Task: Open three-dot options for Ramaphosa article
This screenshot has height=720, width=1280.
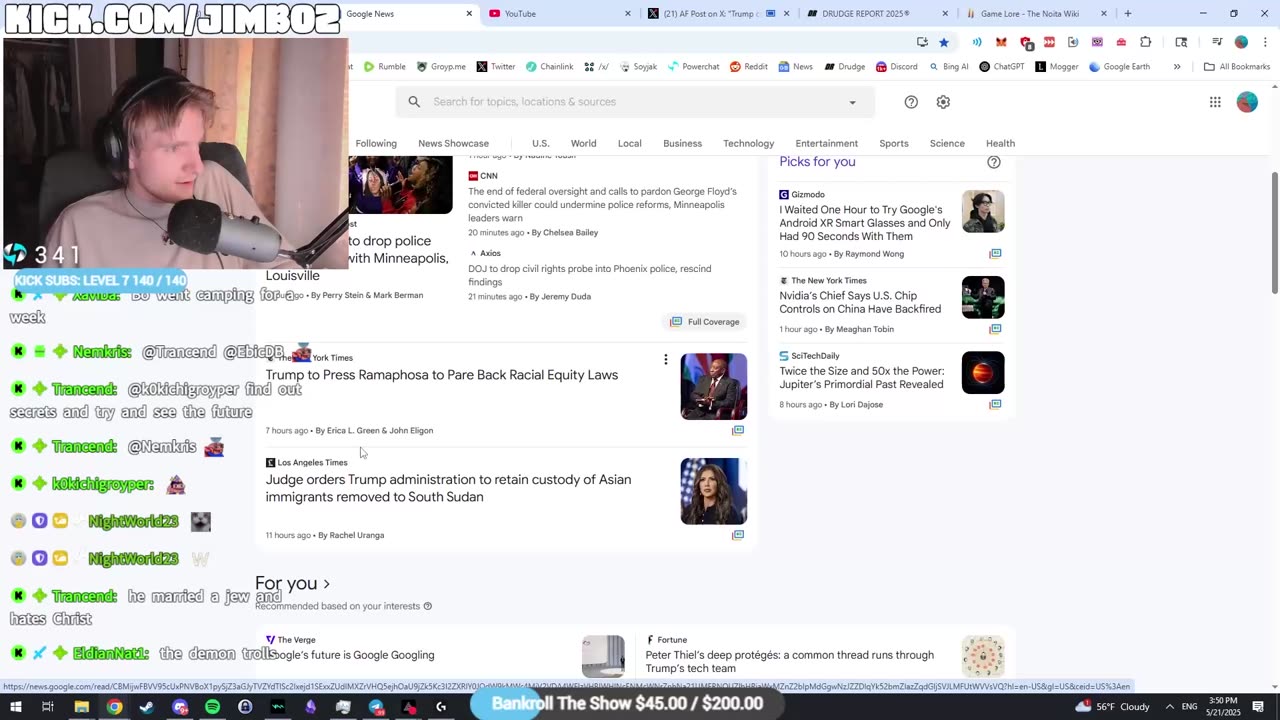Action: click(665, 359)
